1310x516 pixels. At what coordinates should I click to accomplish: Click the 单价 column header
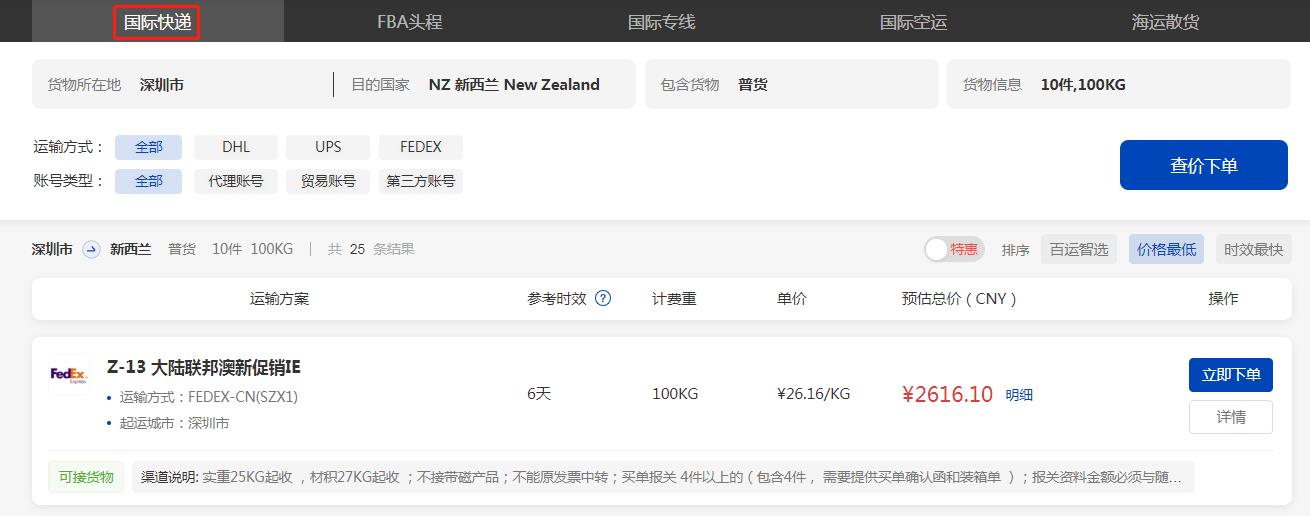coord(792,299)
